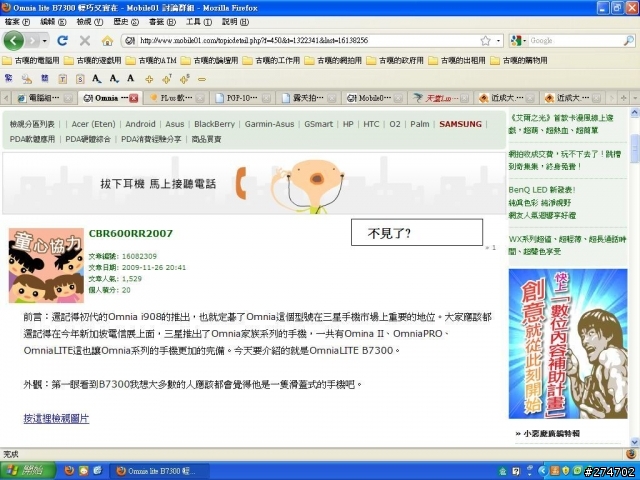
Task: Close the active Omnia tab with red X
Action: 134,98
